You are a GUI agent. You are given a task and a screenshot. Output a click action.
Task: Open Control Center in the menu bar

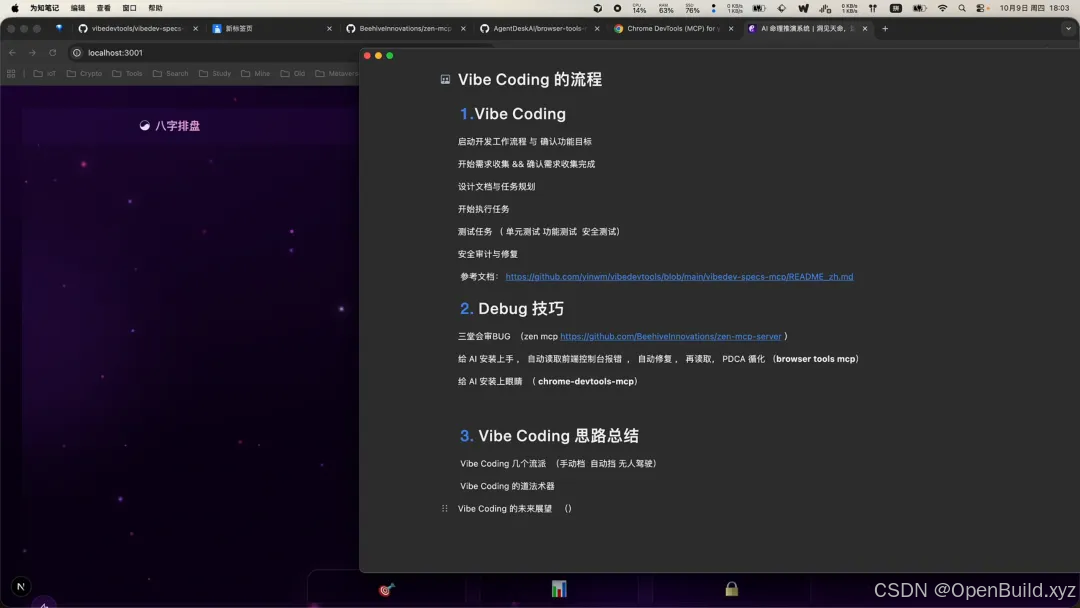(982, 8)
